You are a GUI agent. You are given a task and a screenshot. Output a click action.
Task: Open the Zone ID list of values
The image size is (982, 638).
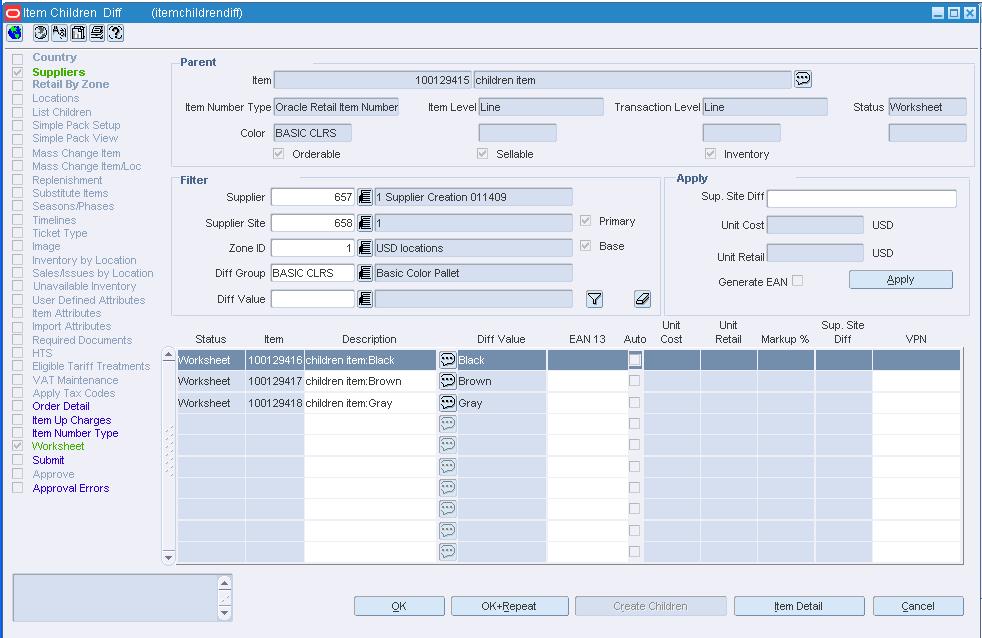tap(365, 248)
